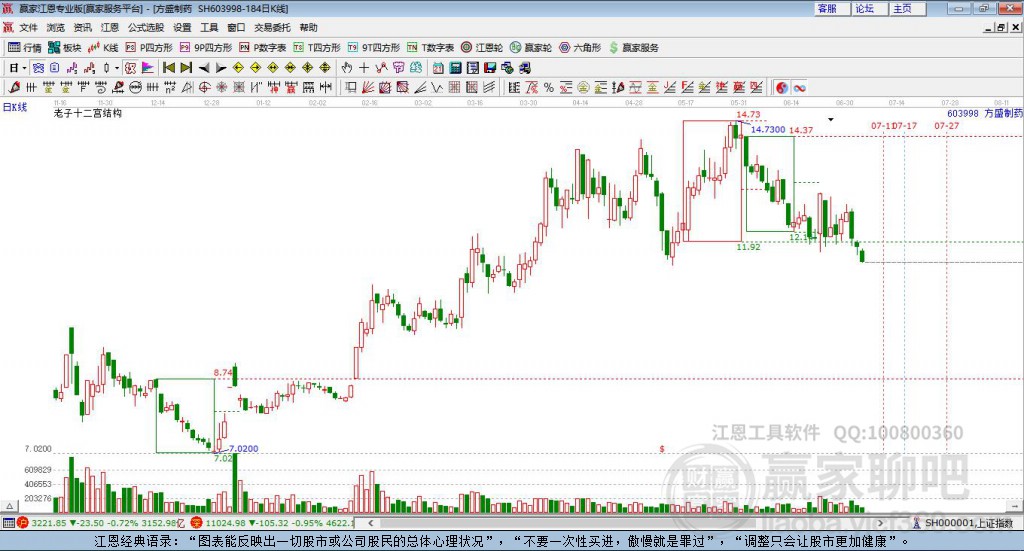
Task: Select the hand pan tool
Action: click(346, 68)
